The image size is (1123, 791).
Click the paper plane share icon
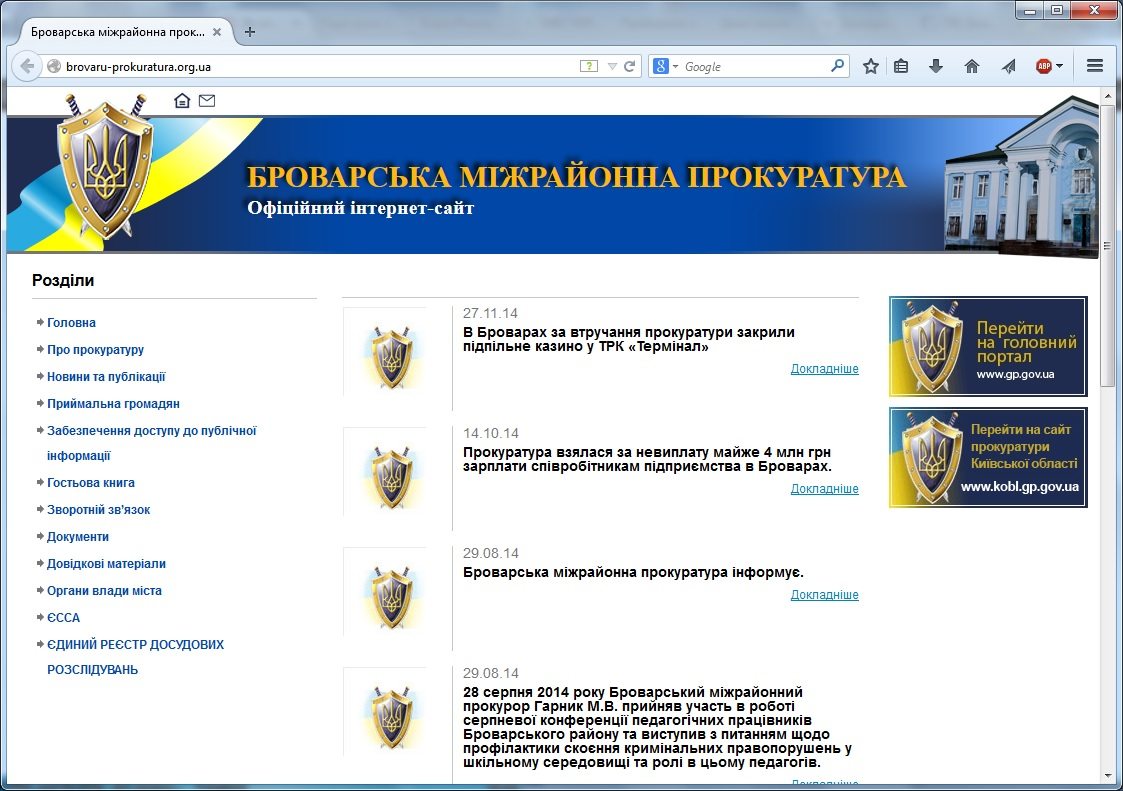point(1008,66)
